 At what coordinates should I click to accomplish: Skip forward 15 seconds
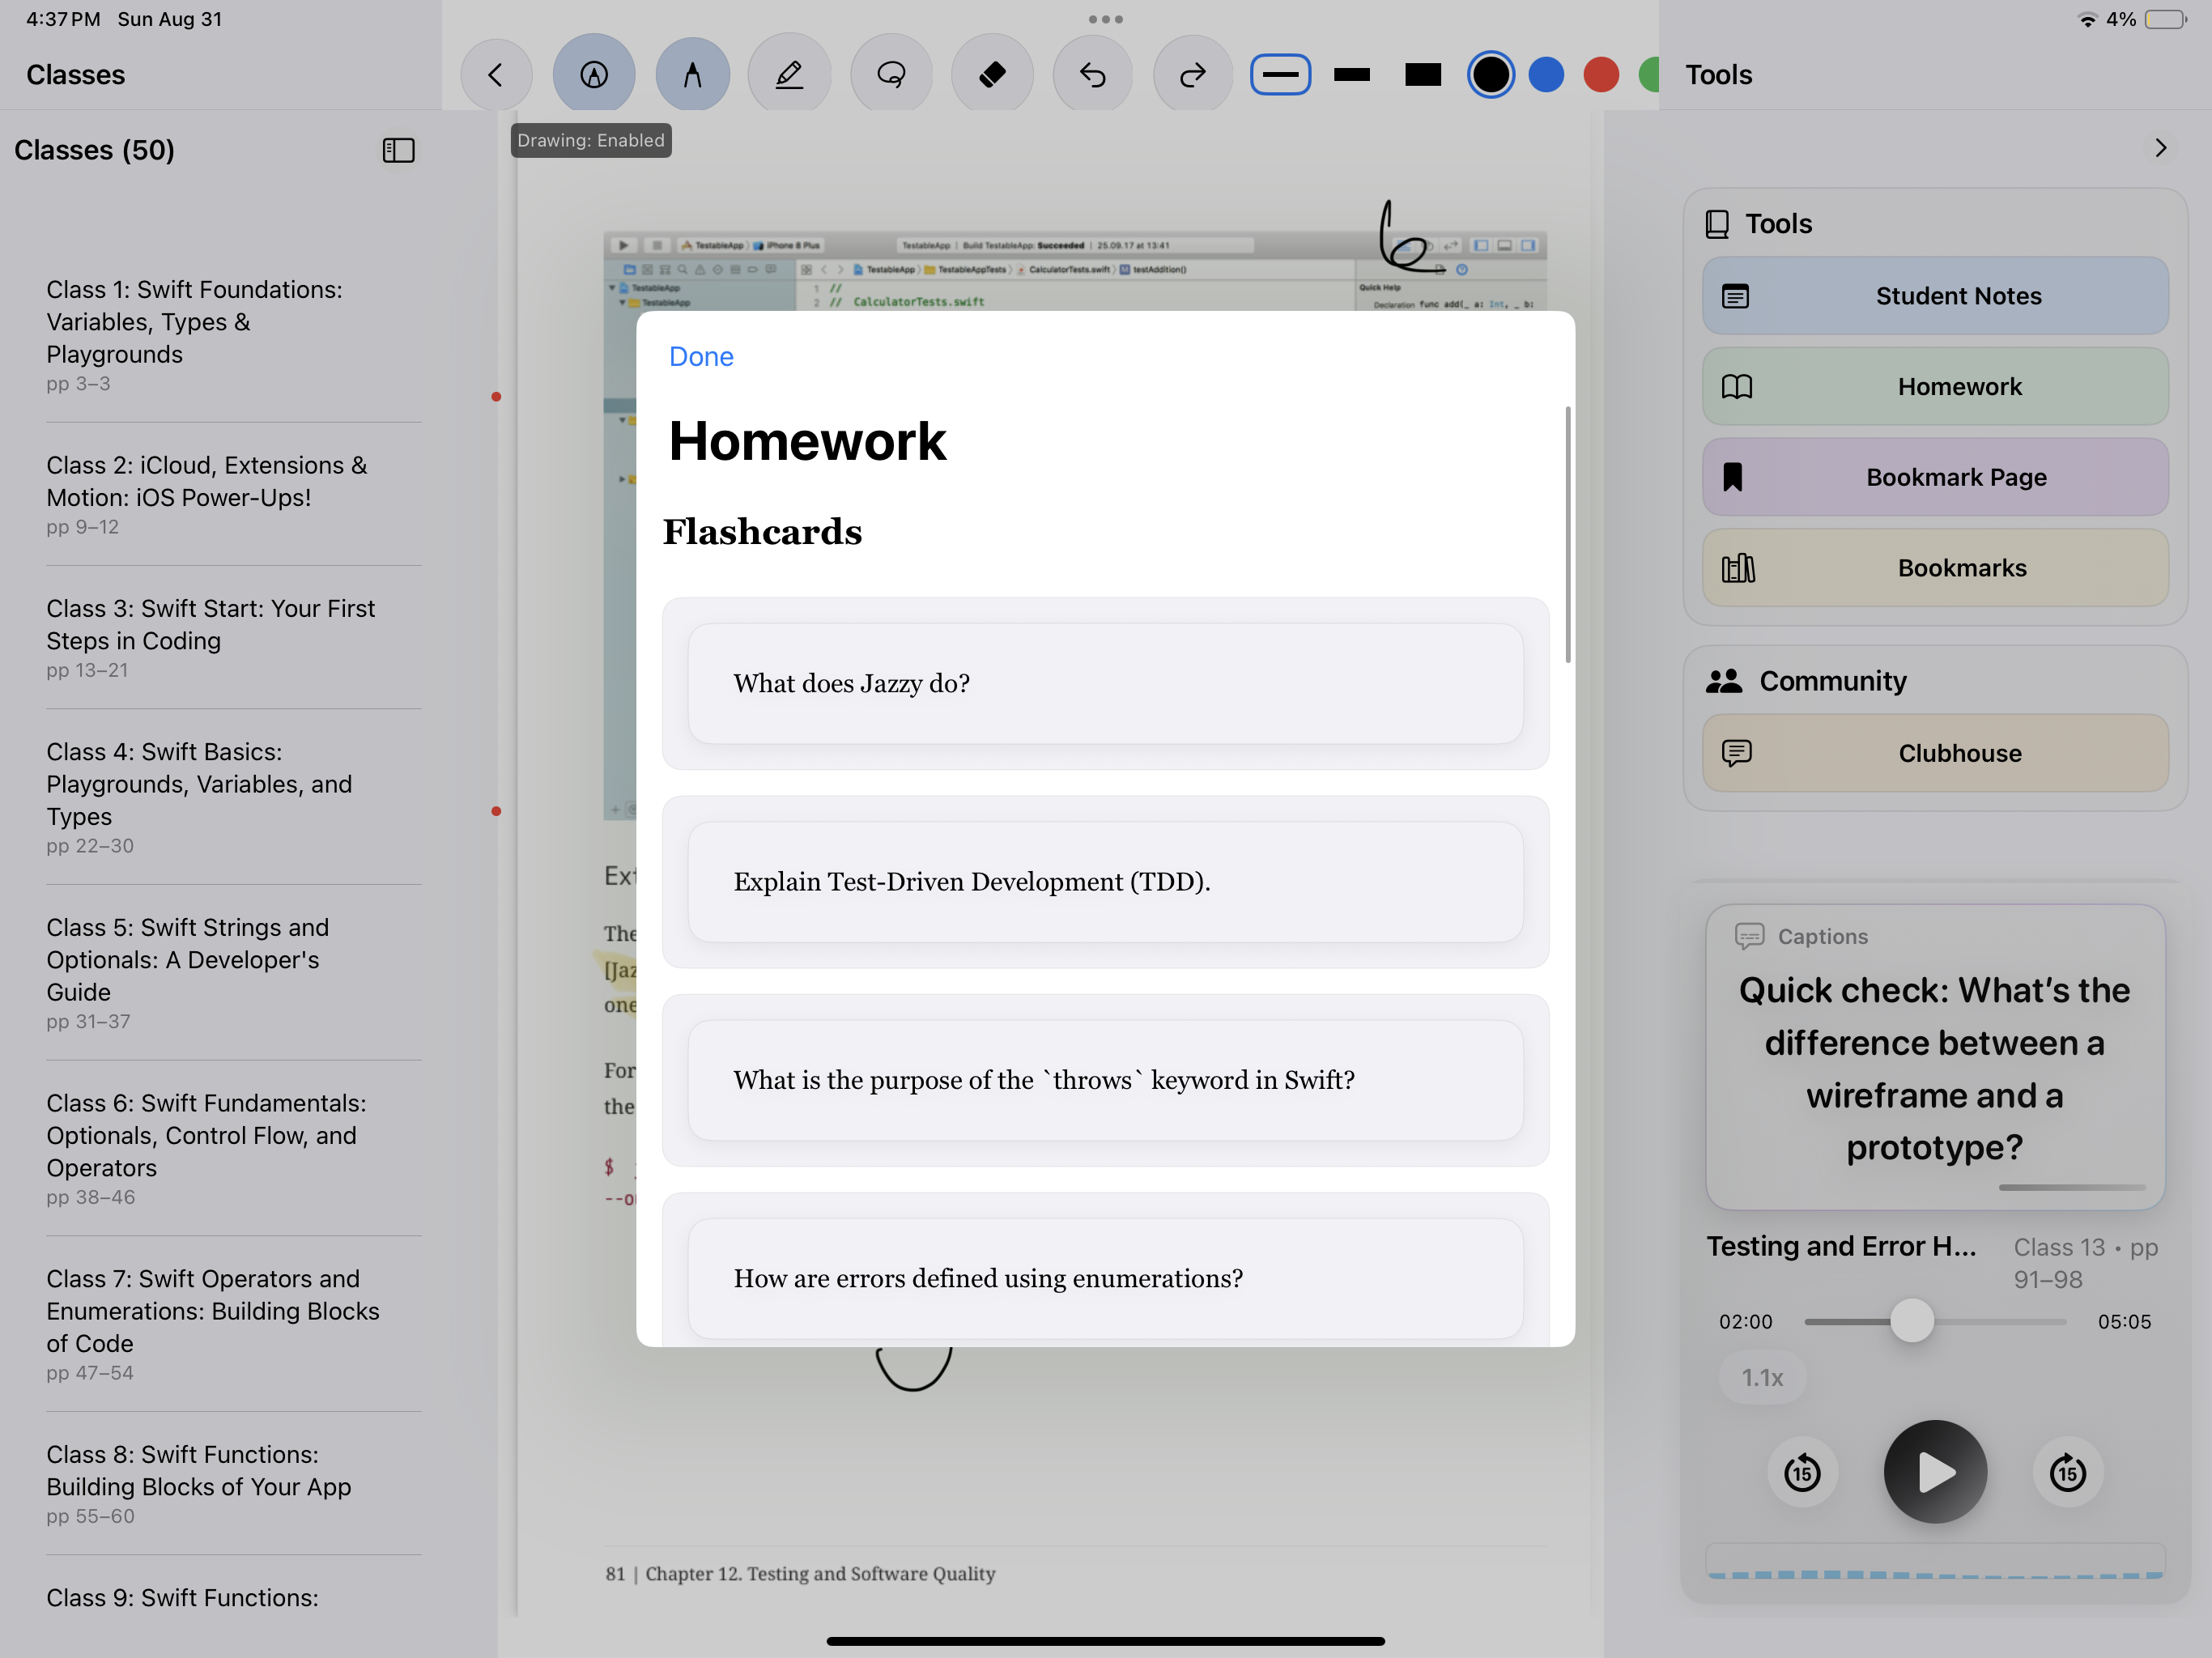[x=2067, y=1472]
